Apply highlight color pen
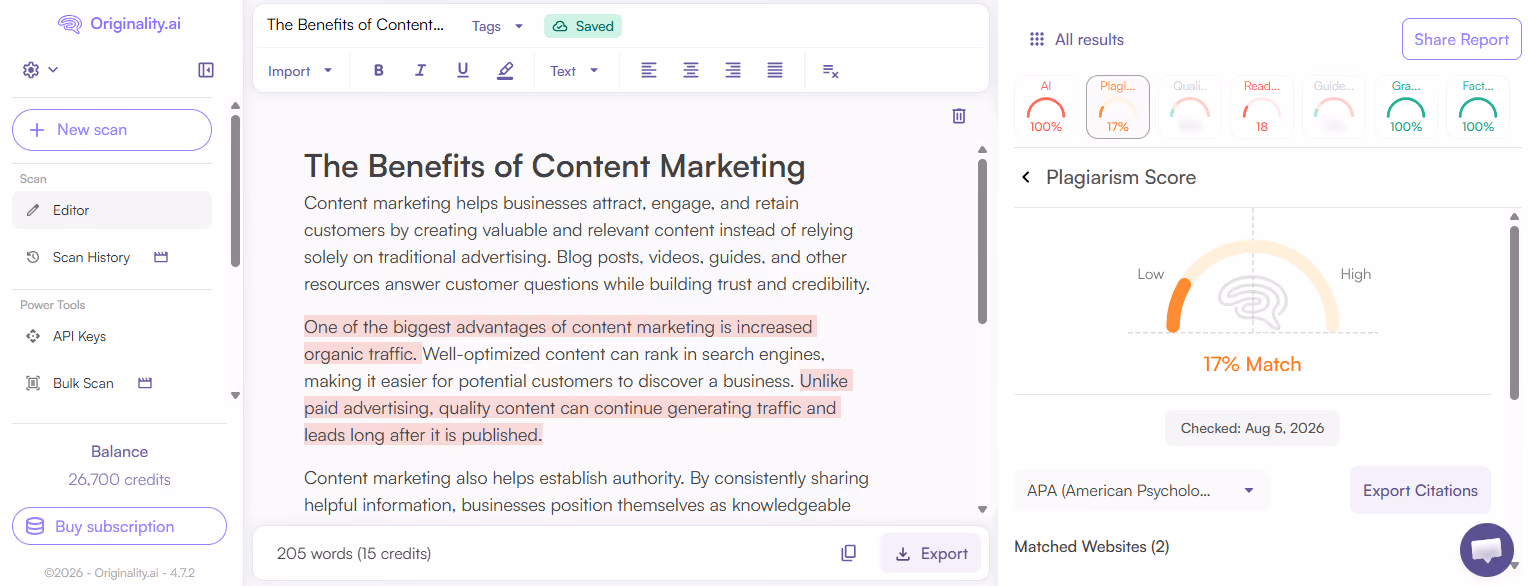Image resolution: width=1528 pixels, height=586 pixels. point(505,71)
